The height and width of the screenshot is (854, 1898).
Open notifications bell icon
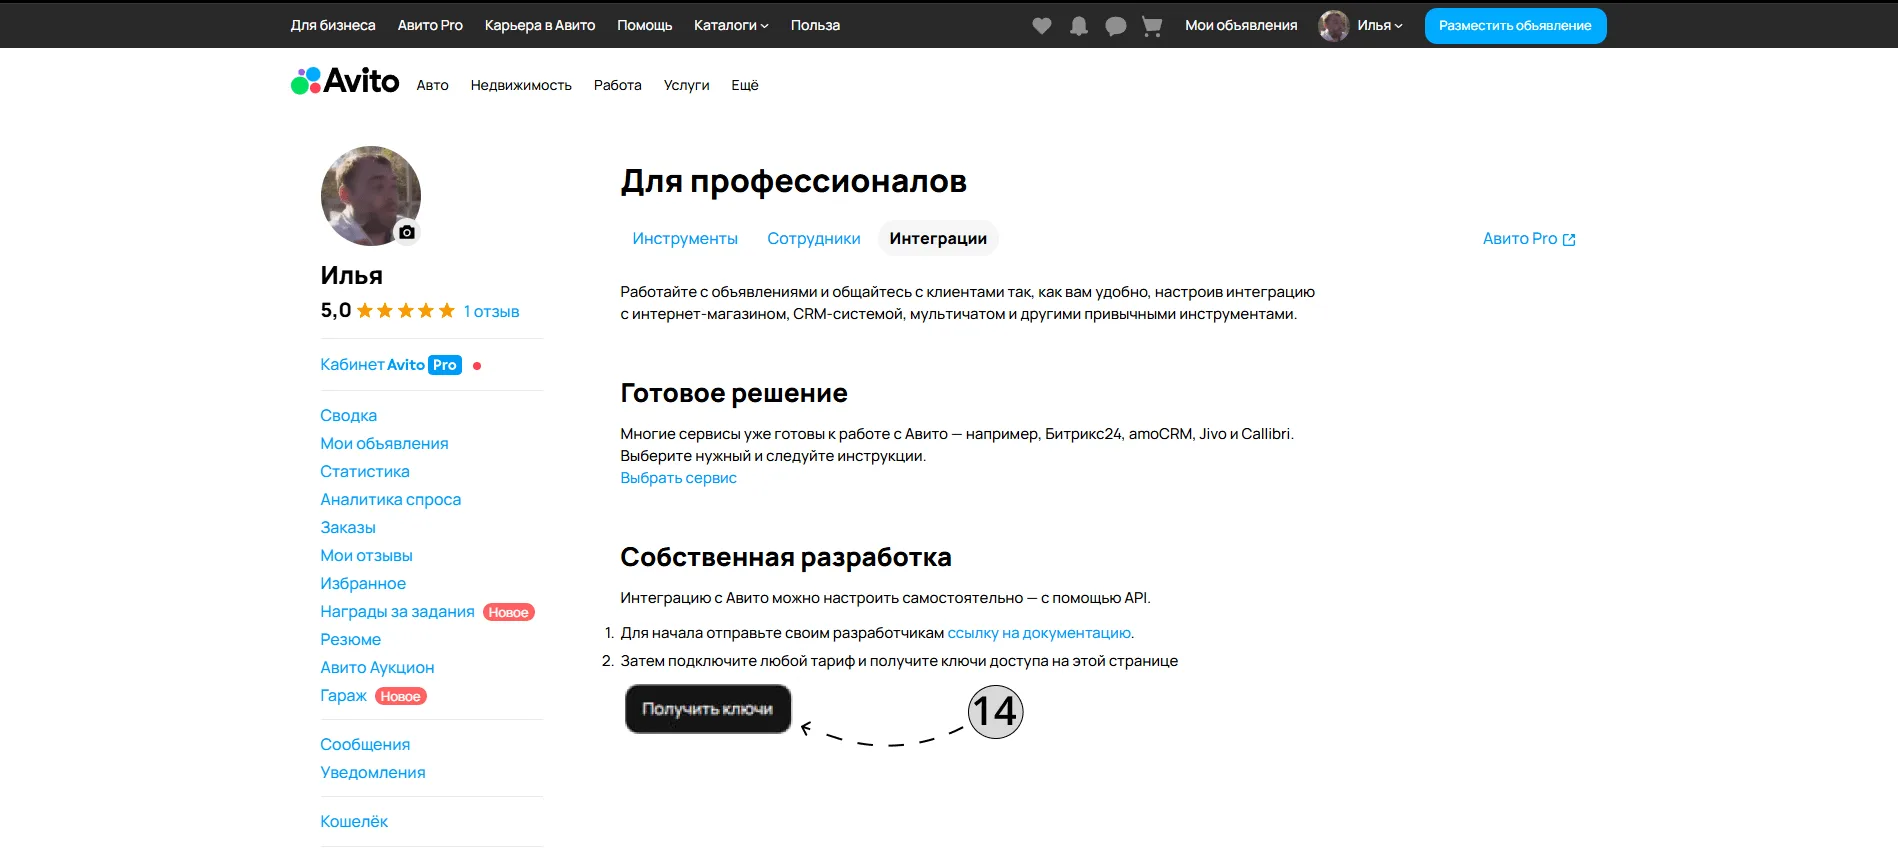[1079, 26]
